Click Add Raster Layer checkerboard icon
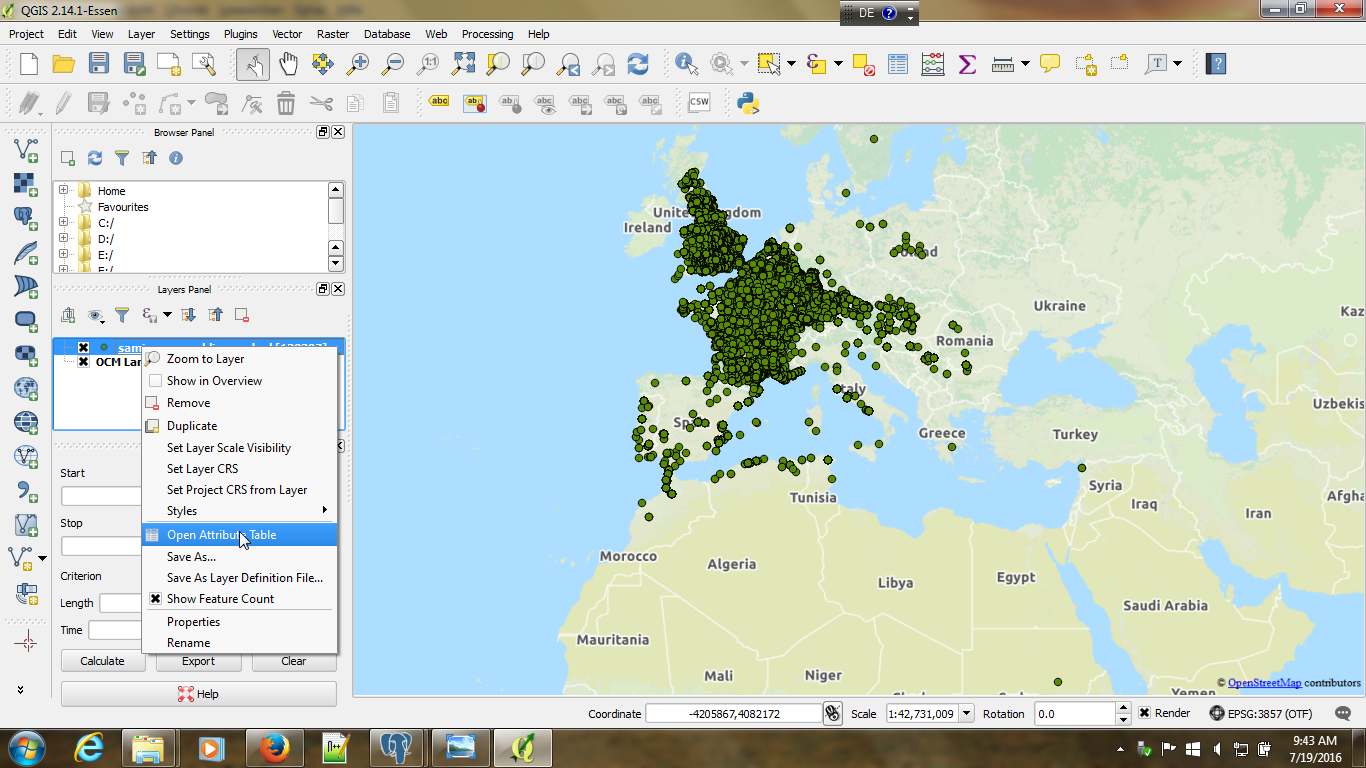The height and width of the screenshot is (768, 1366). click(26, 184)
